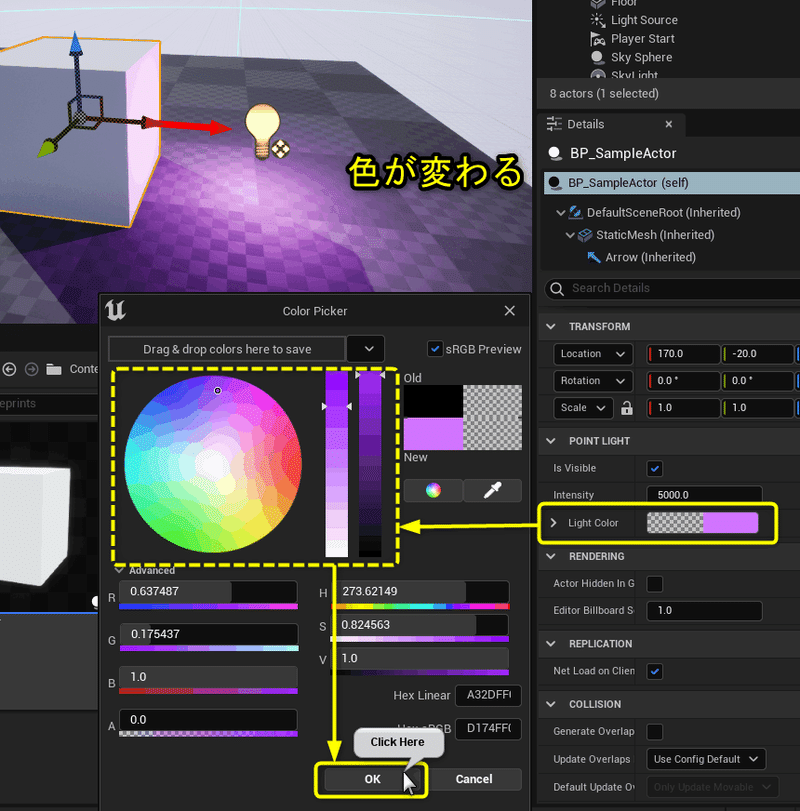Disable the Net Load on Client checkbox
Screen dimensions: 800x811
coord(654,671)
